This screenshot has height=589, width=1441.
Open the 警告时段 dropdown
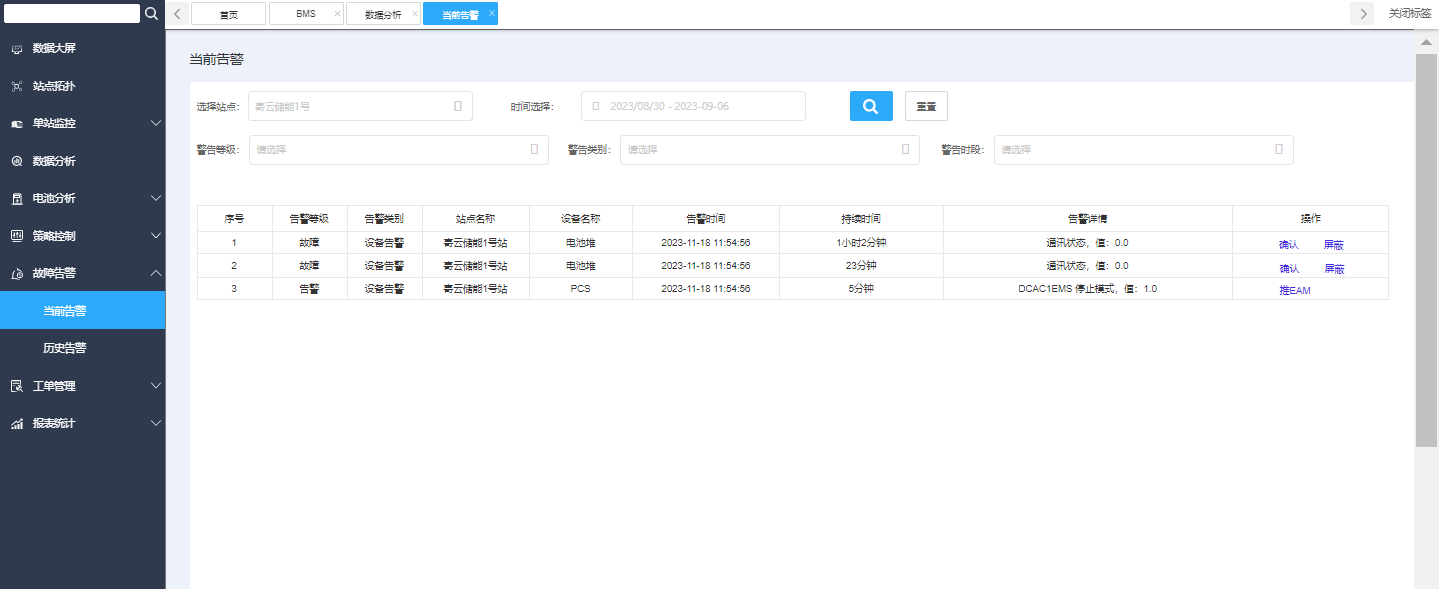(1144, 150)
